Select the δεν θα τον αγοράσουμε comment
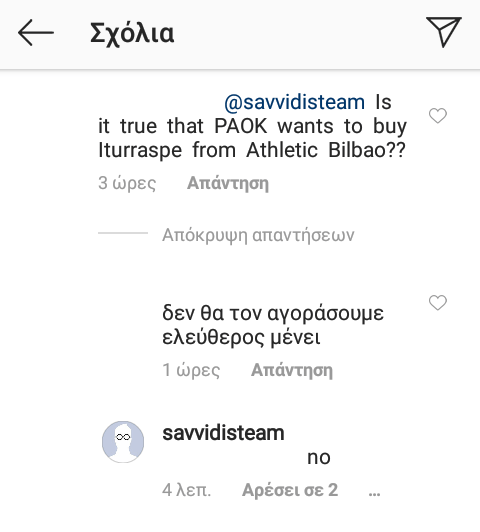The image size is (480, 532). pyautogui.click(x=273, y=325)
